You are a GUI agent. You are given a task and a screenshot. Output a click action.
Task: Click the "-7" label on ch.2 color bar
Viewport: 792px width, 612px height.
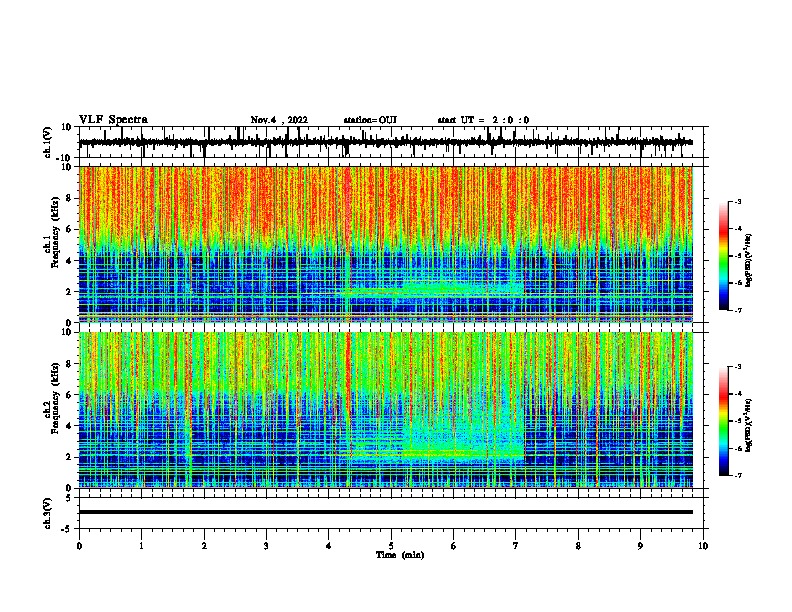(737, 475)
